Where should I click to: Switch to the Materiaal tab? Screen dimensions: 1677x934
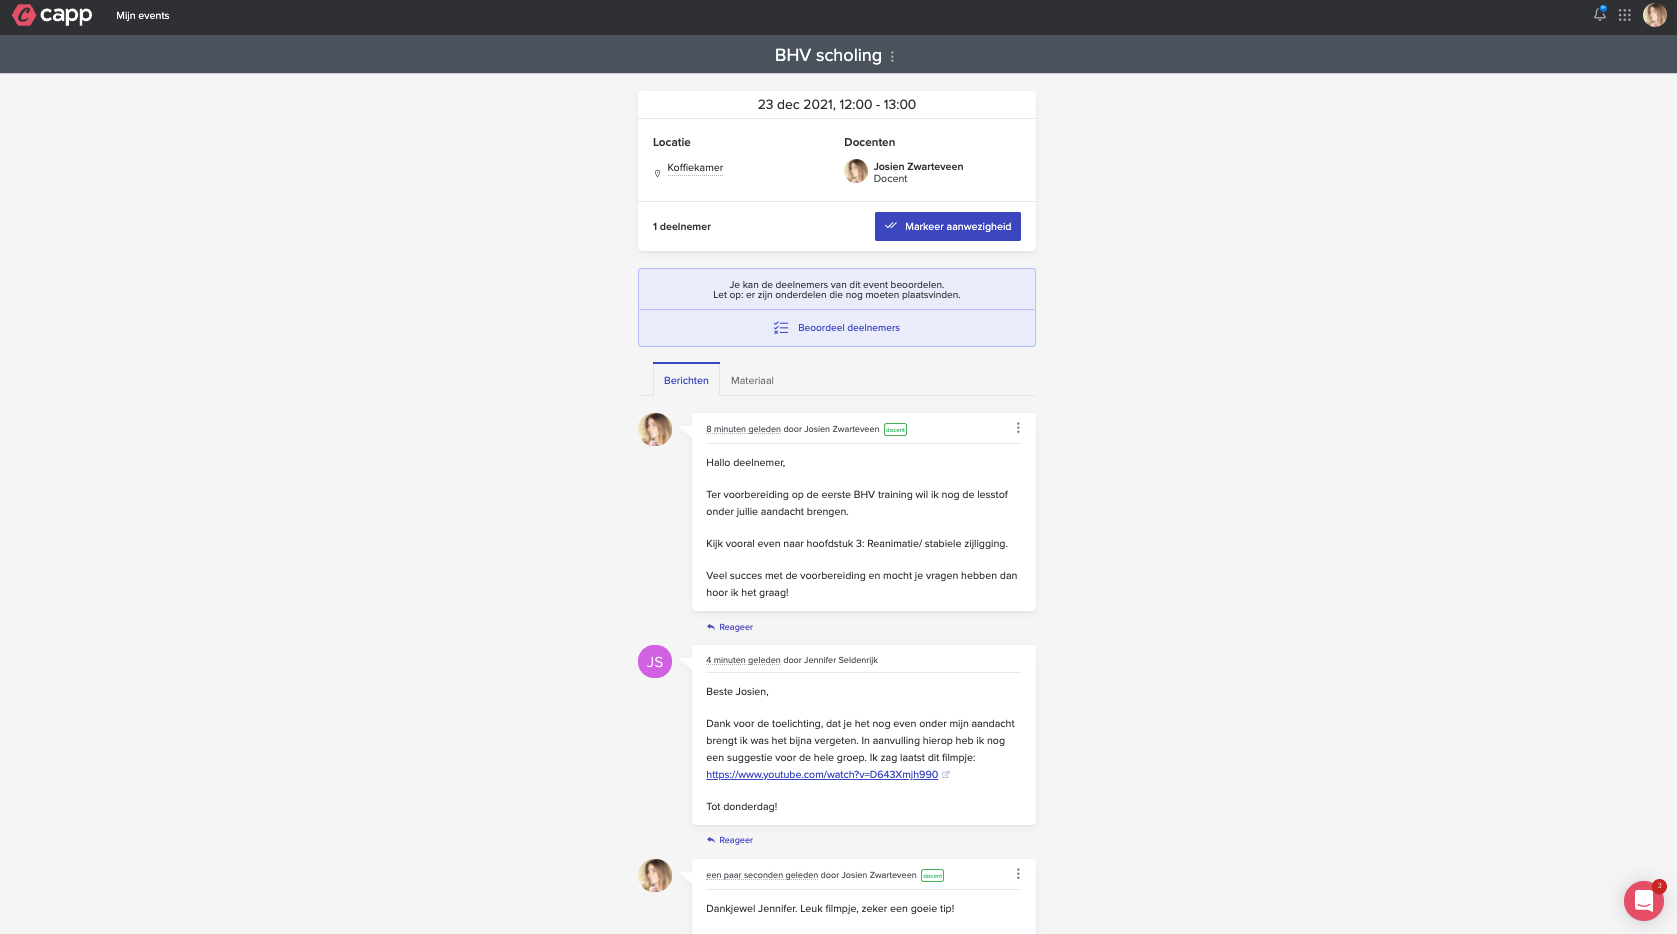pos(752,381)
